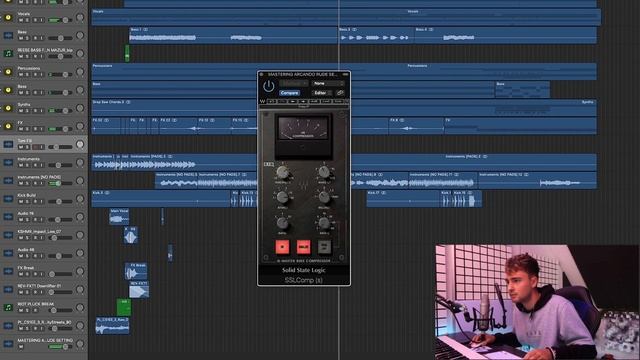Click the FX Break track waveform icon

[x=8, y=271]
